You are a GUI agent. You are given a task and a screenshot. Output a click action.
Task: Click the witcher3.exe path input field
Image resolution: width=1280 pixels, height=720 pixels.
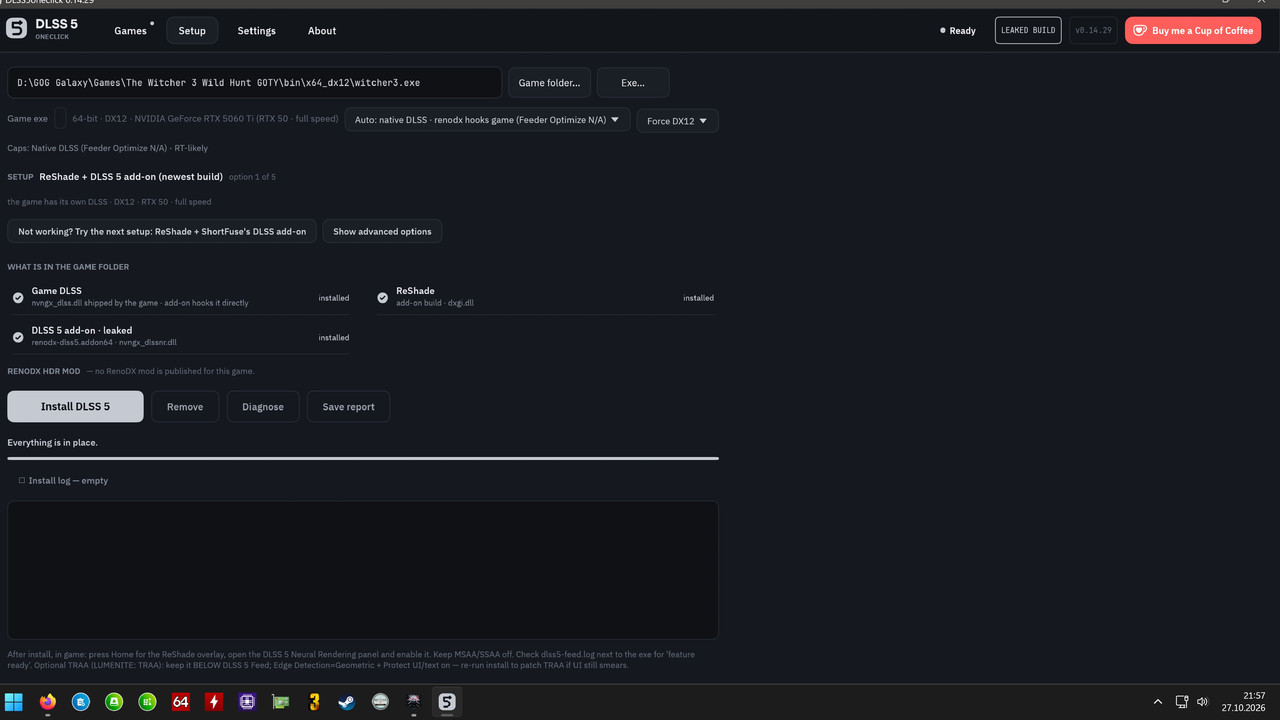254,83
